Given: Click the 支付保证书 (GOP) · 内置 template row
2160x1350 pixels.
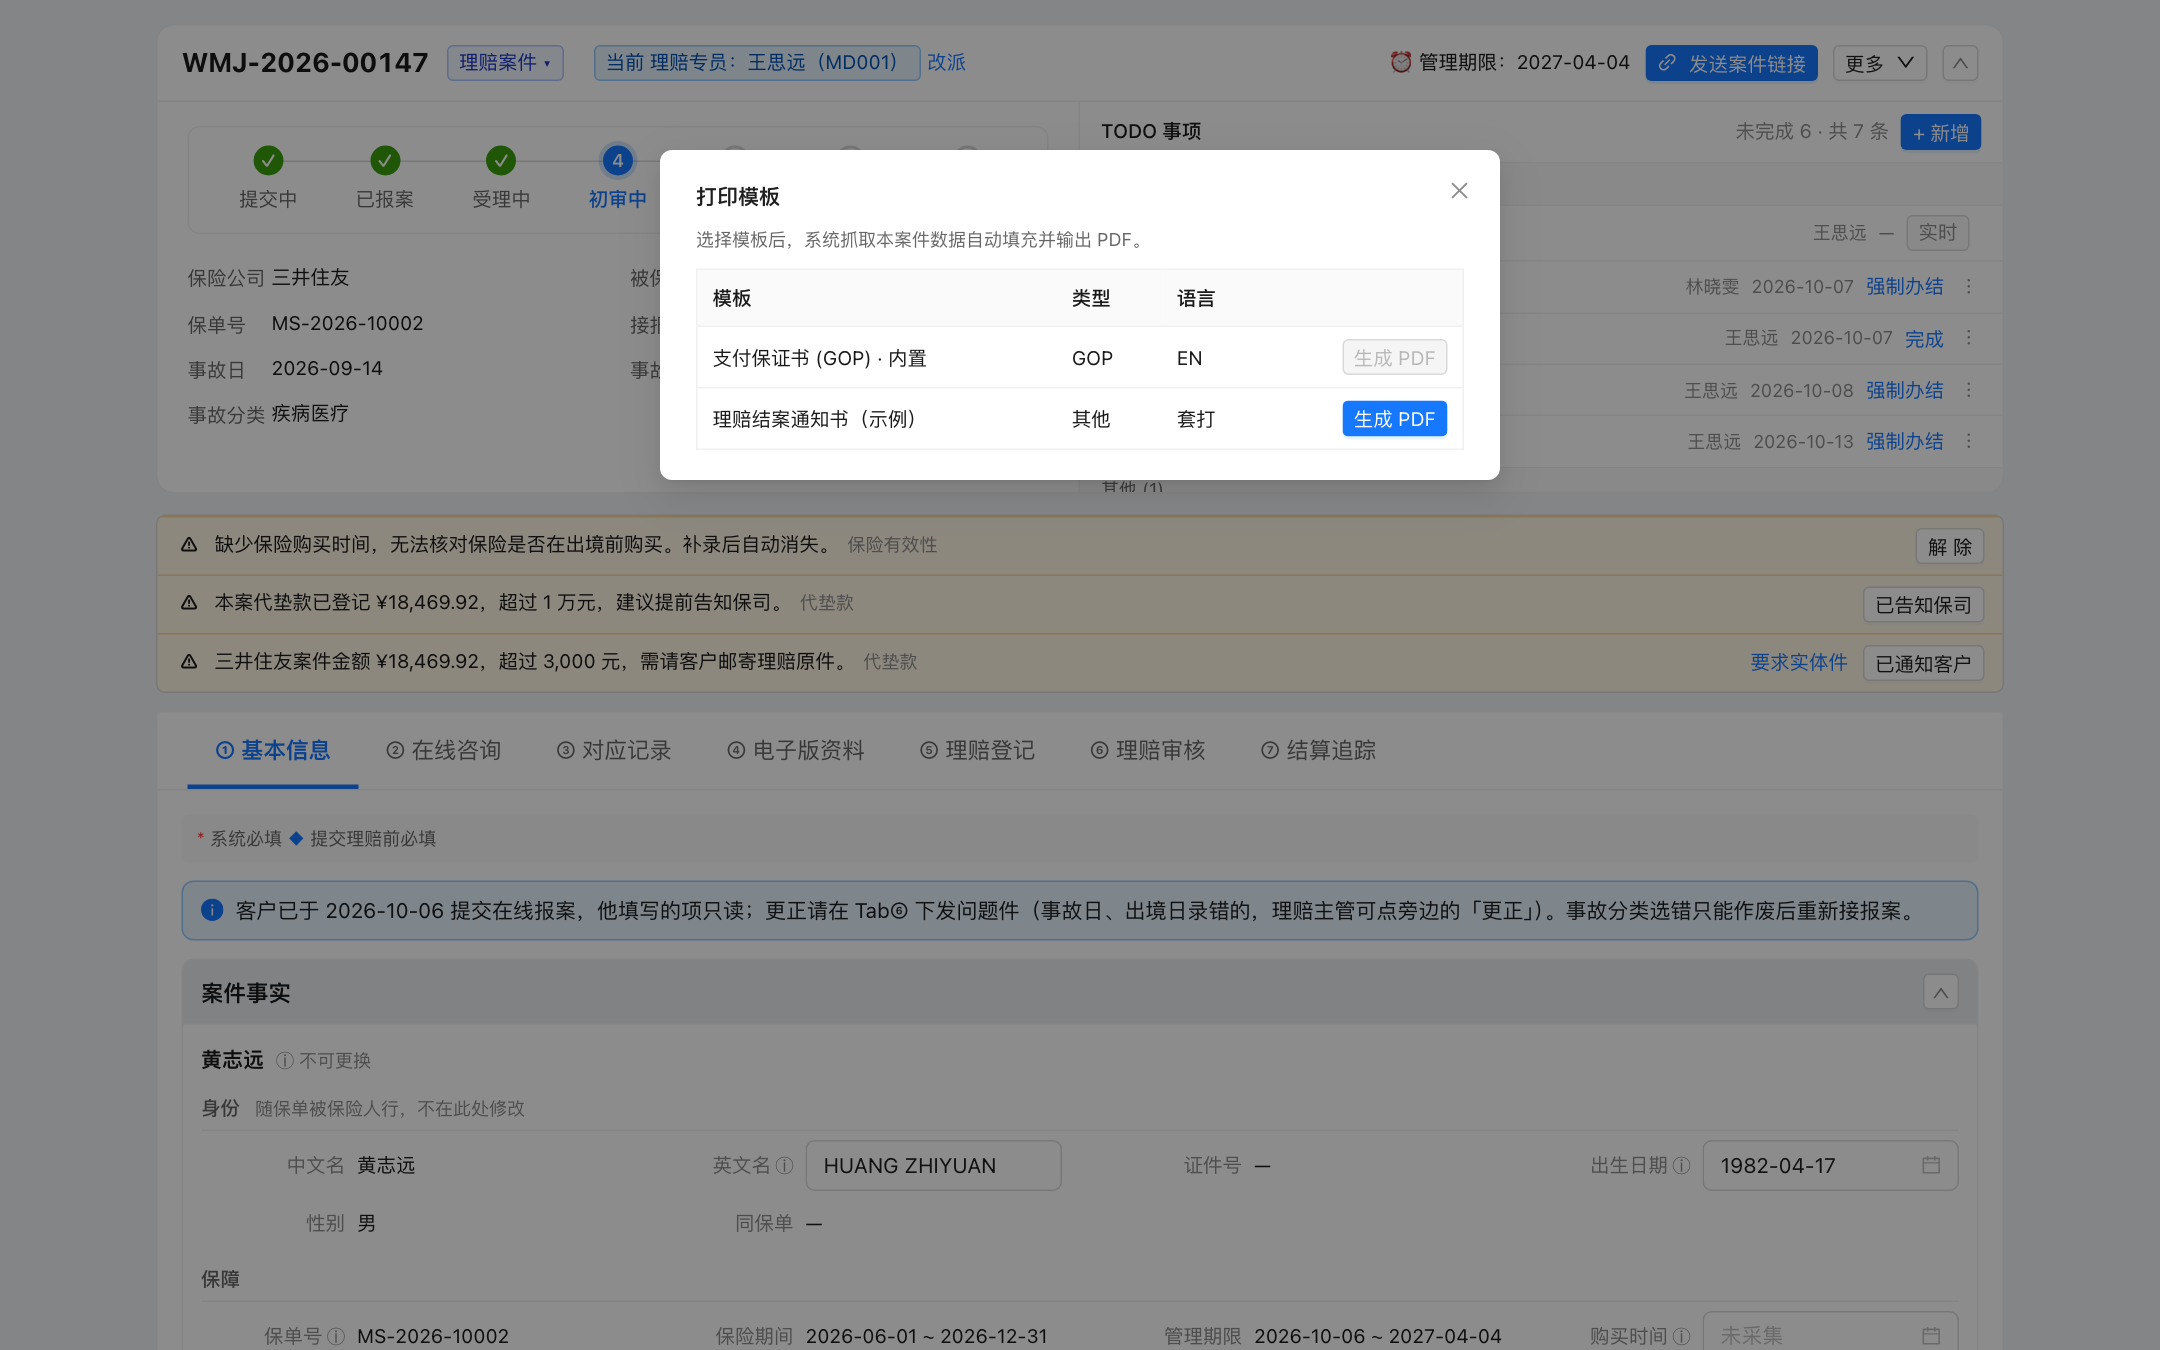Looking at the screenshot, I should (1079, 358).
